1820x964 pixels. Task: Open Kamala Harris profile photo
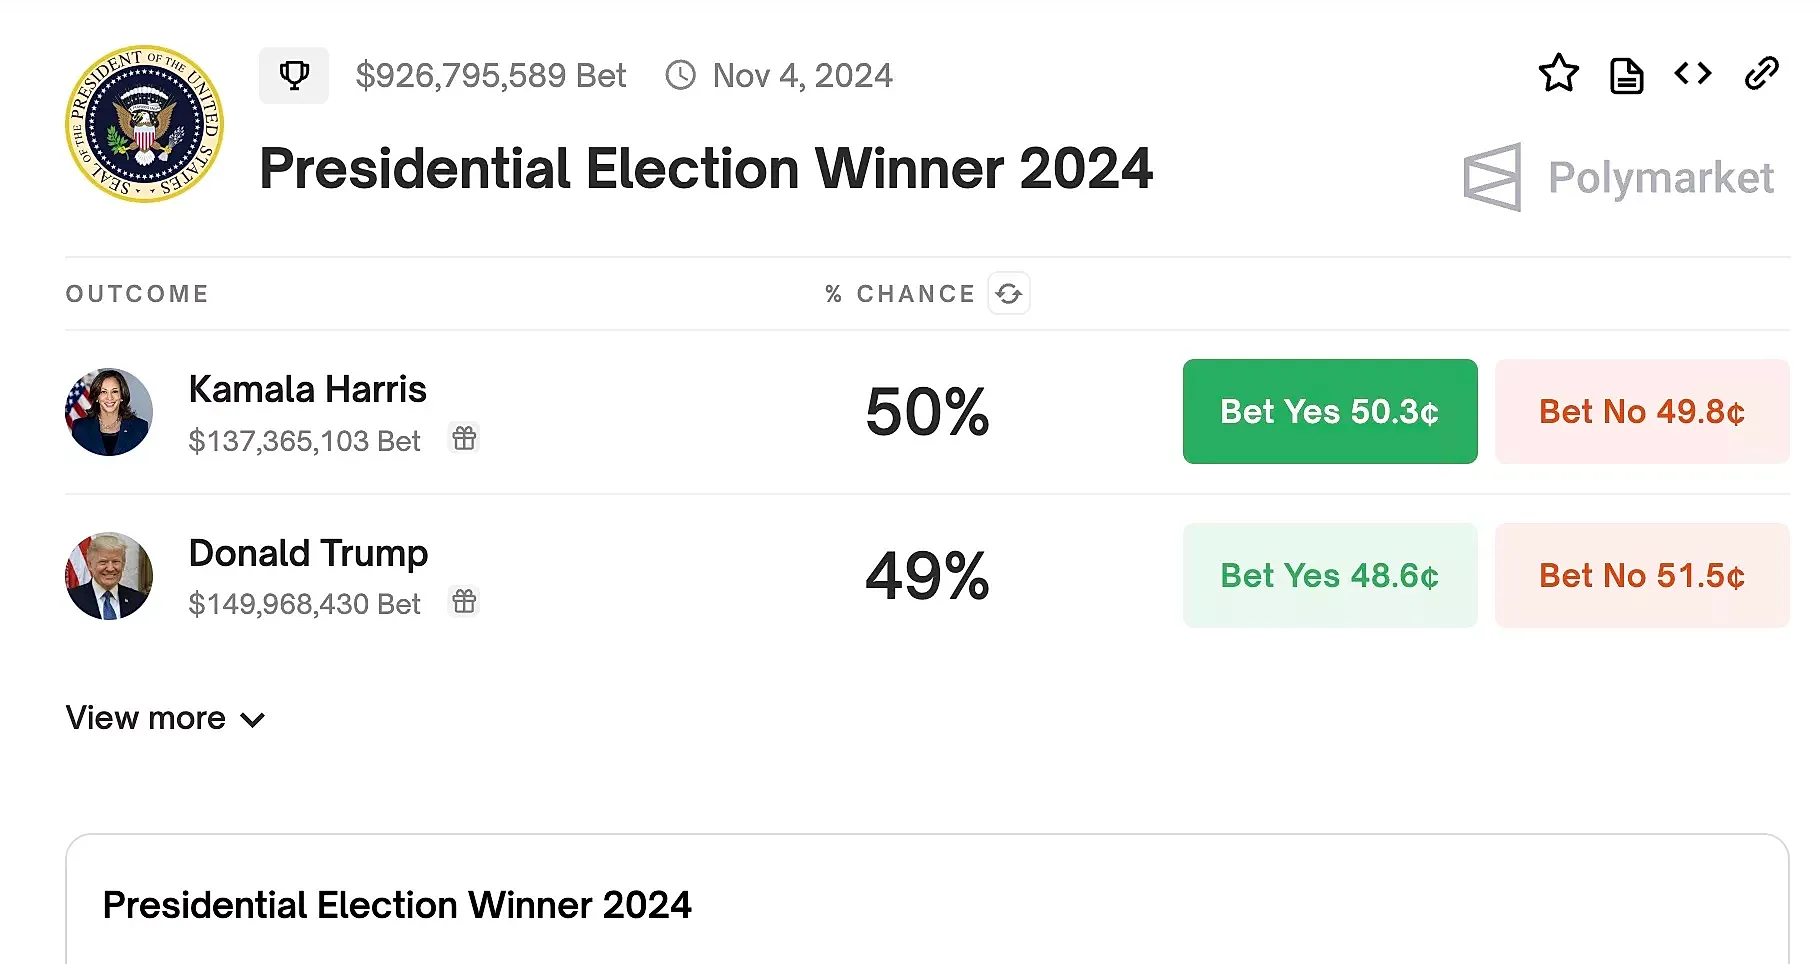pyautogui.click(x=109, y=412)
